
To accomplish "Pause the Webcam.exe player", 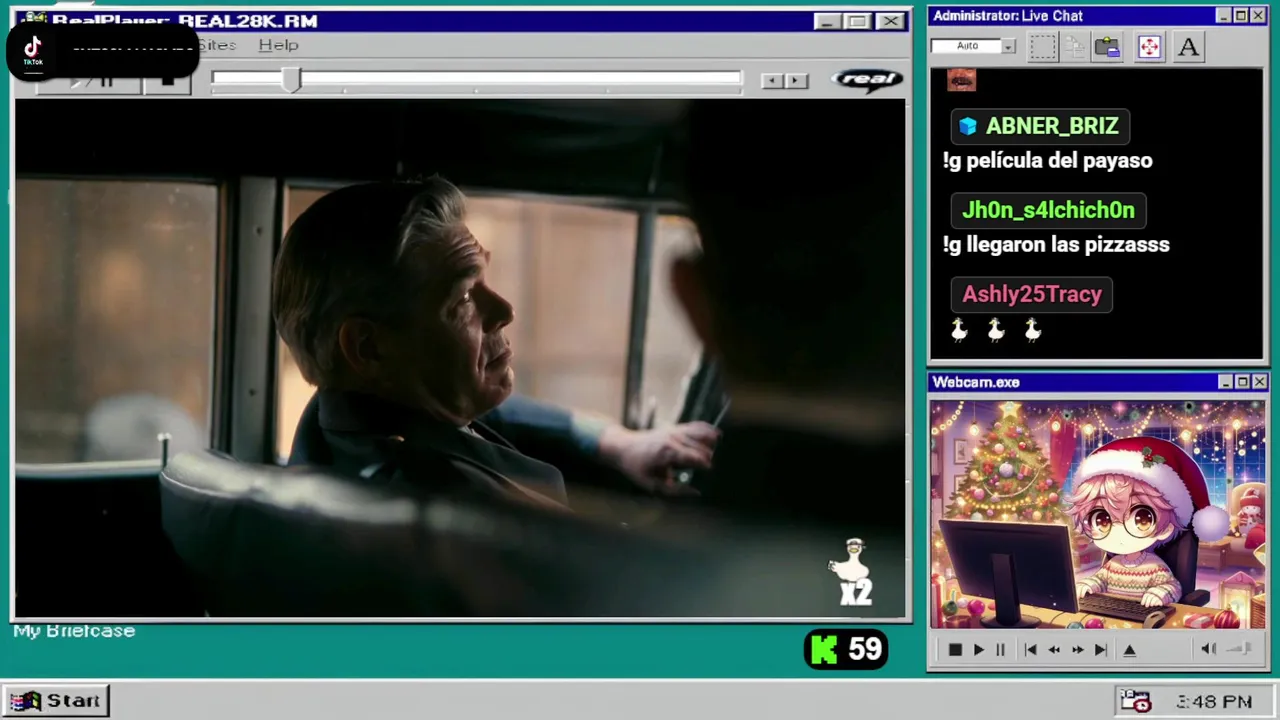I will (x=1000, y=650).
